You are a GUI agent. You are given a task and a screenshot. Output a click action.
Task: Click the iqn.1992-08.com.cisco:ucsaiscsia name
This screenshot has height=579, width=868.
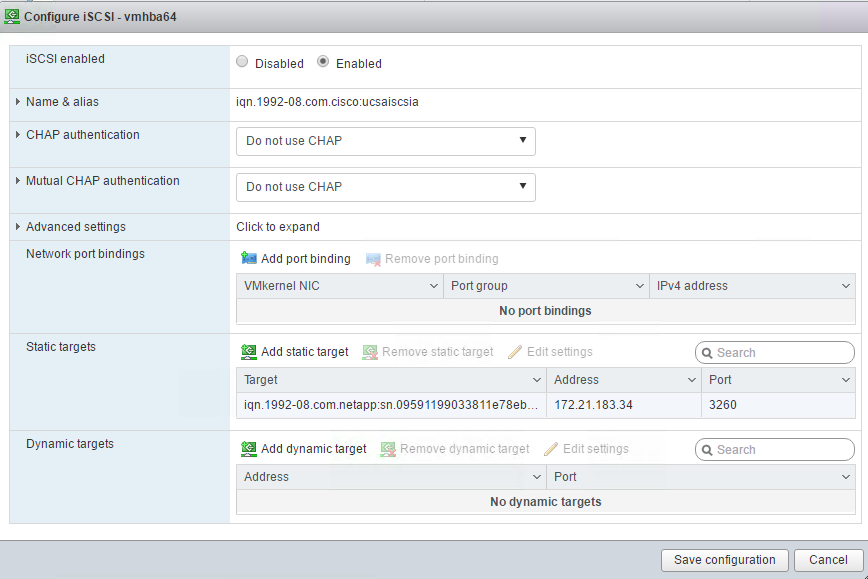coord(327,102)
